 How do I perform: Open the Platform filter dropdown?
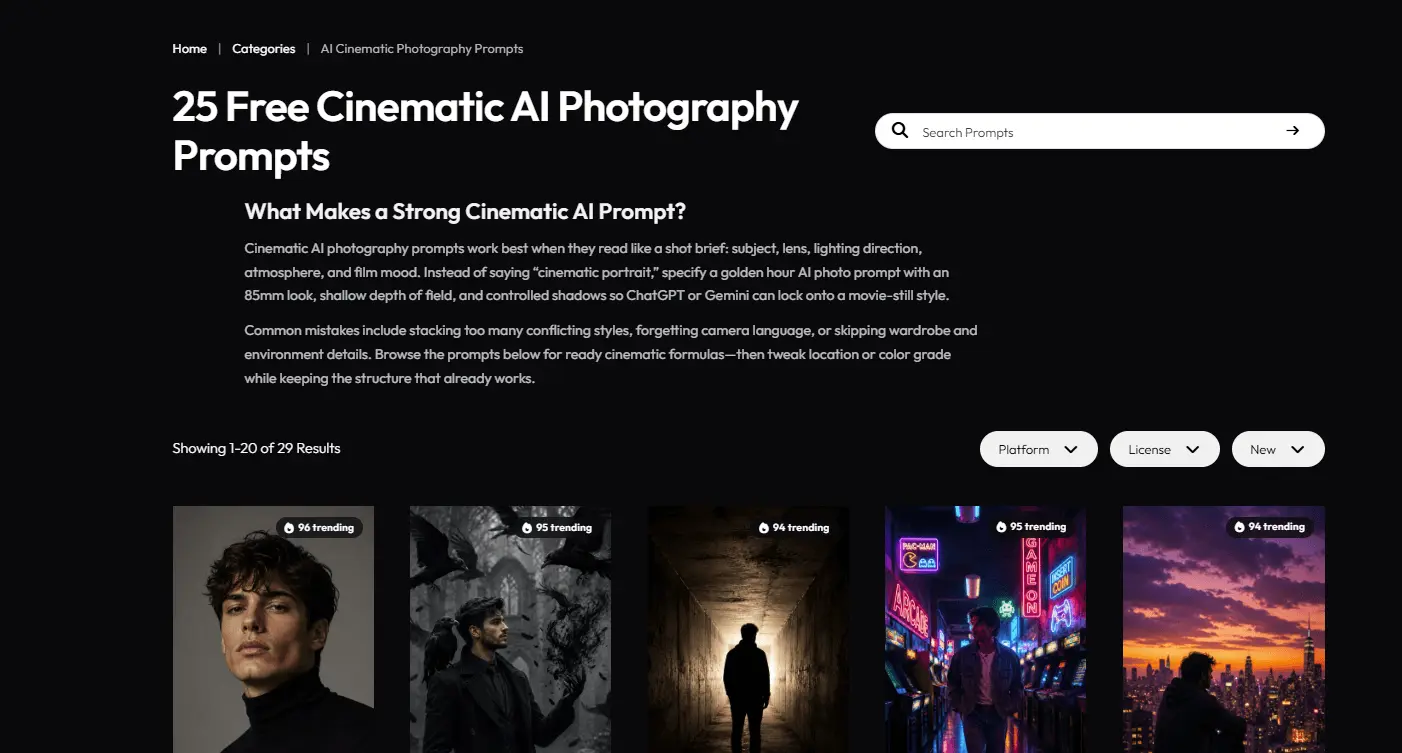(1039, 449)
